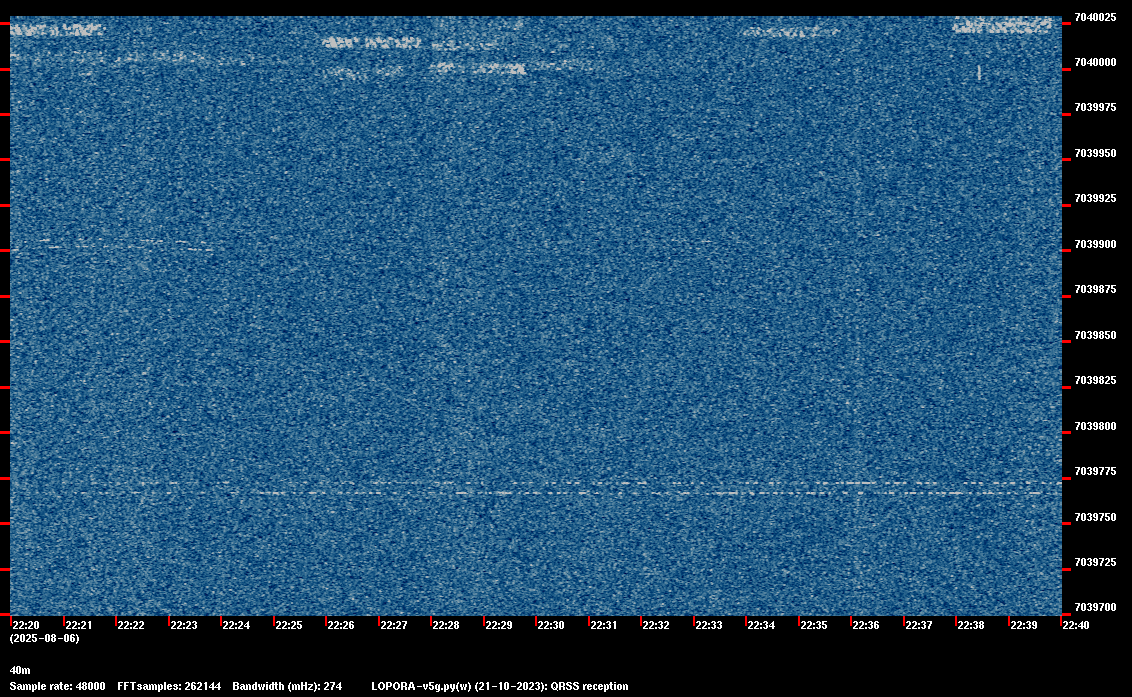Click the 22:35 time axis label
The height and width of the screenshot is (697, 1132).
pyautogui.click(x=814, y=625)
